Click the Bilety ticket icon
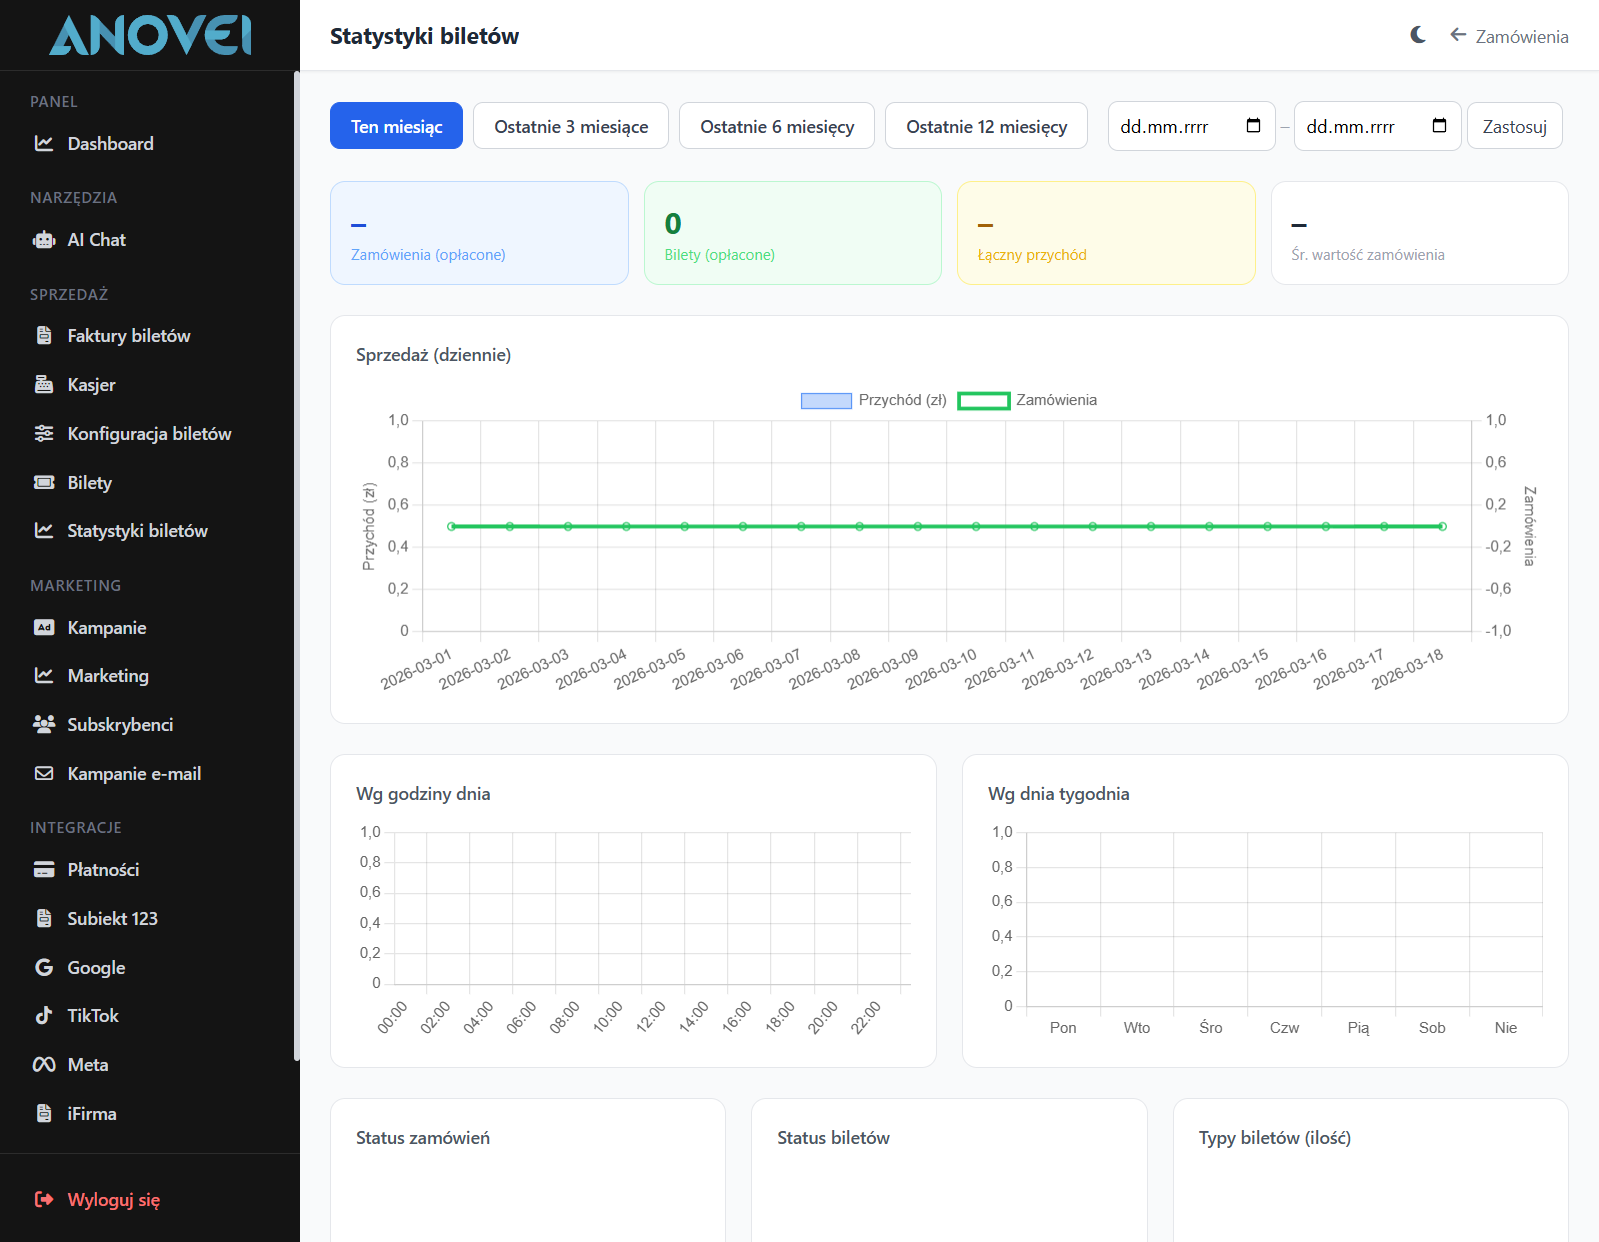1599x1242 pixels. coord(44,483)
